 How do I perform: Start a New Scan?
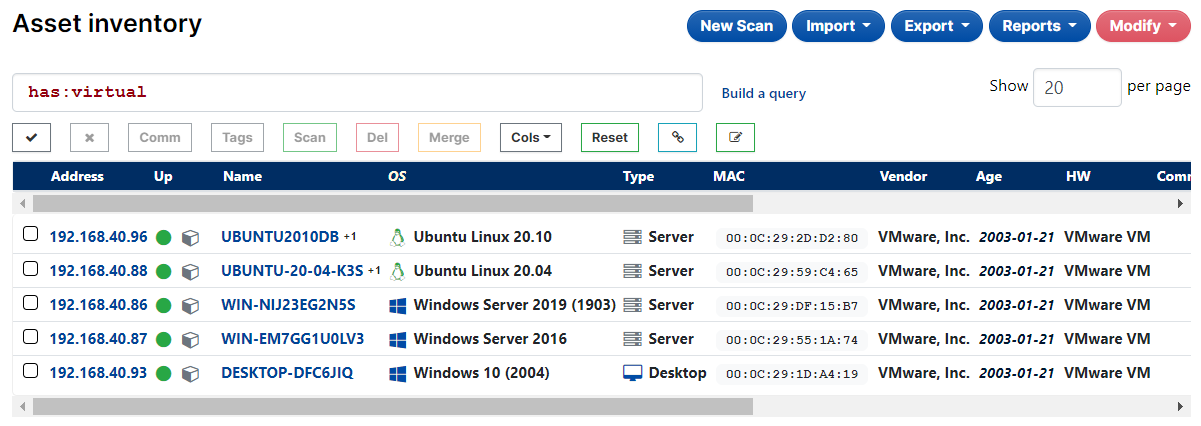737,26
